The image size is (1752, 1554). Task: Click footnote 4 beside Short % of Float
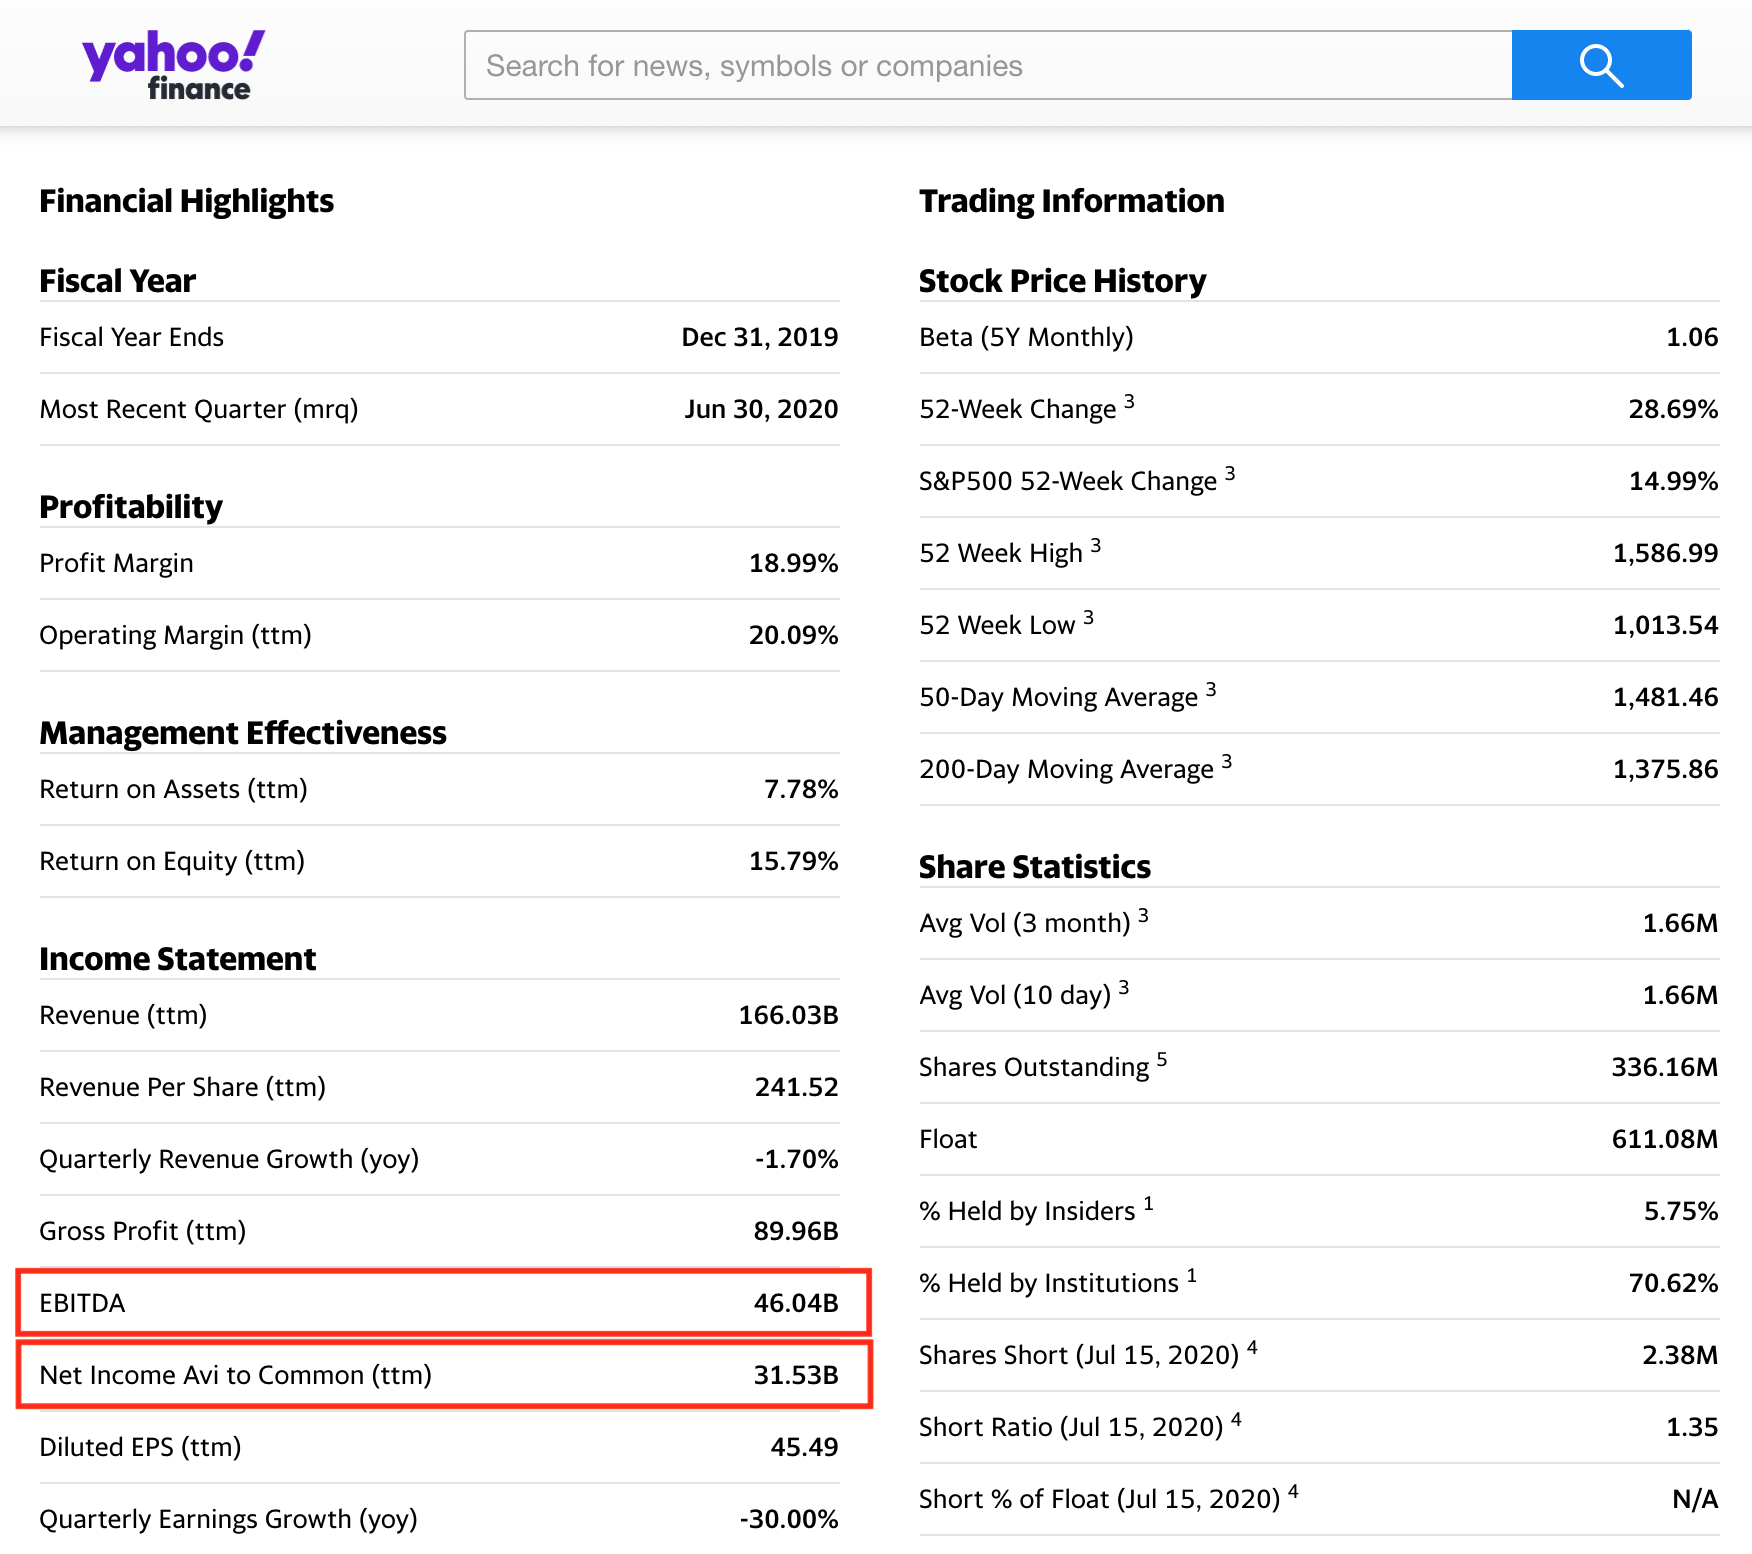1293,1491
